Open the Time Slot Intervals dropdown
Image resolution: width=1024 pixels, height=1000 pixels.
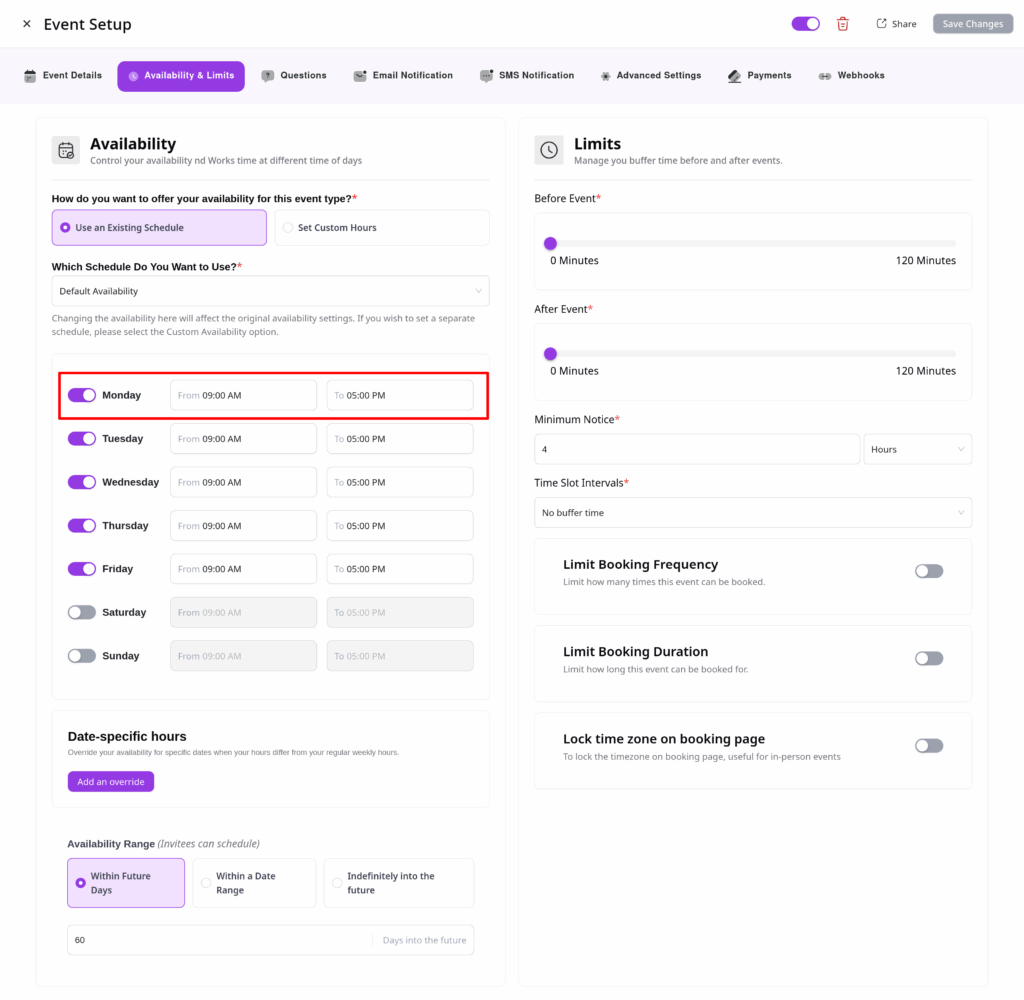(x=752, y=513)
